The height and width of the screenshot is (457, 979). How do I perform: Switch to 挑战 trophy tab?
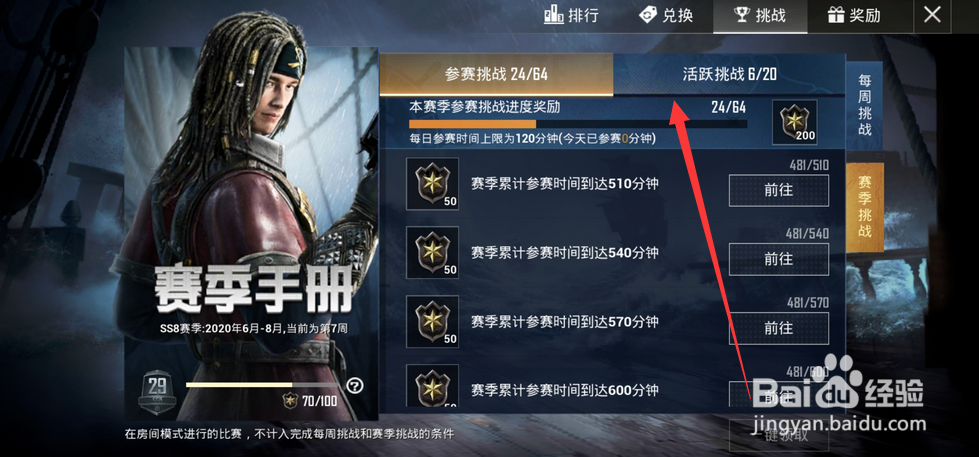760,16
